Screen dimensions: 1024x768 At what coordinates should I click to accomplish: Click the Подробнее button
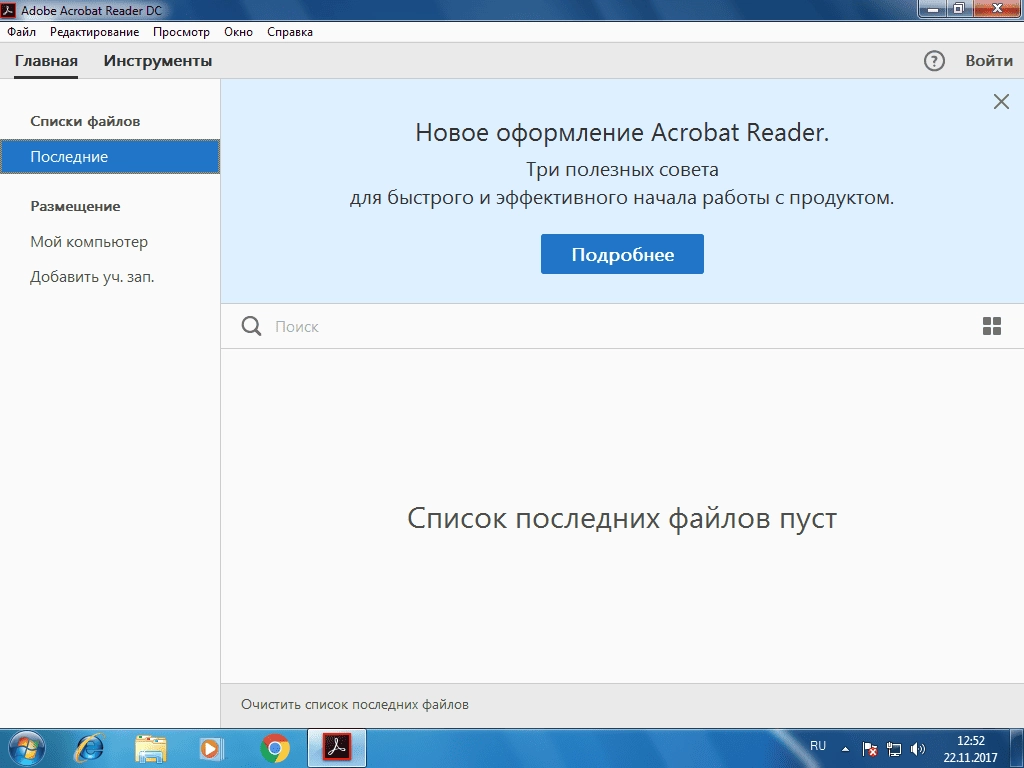click(622, 254)
